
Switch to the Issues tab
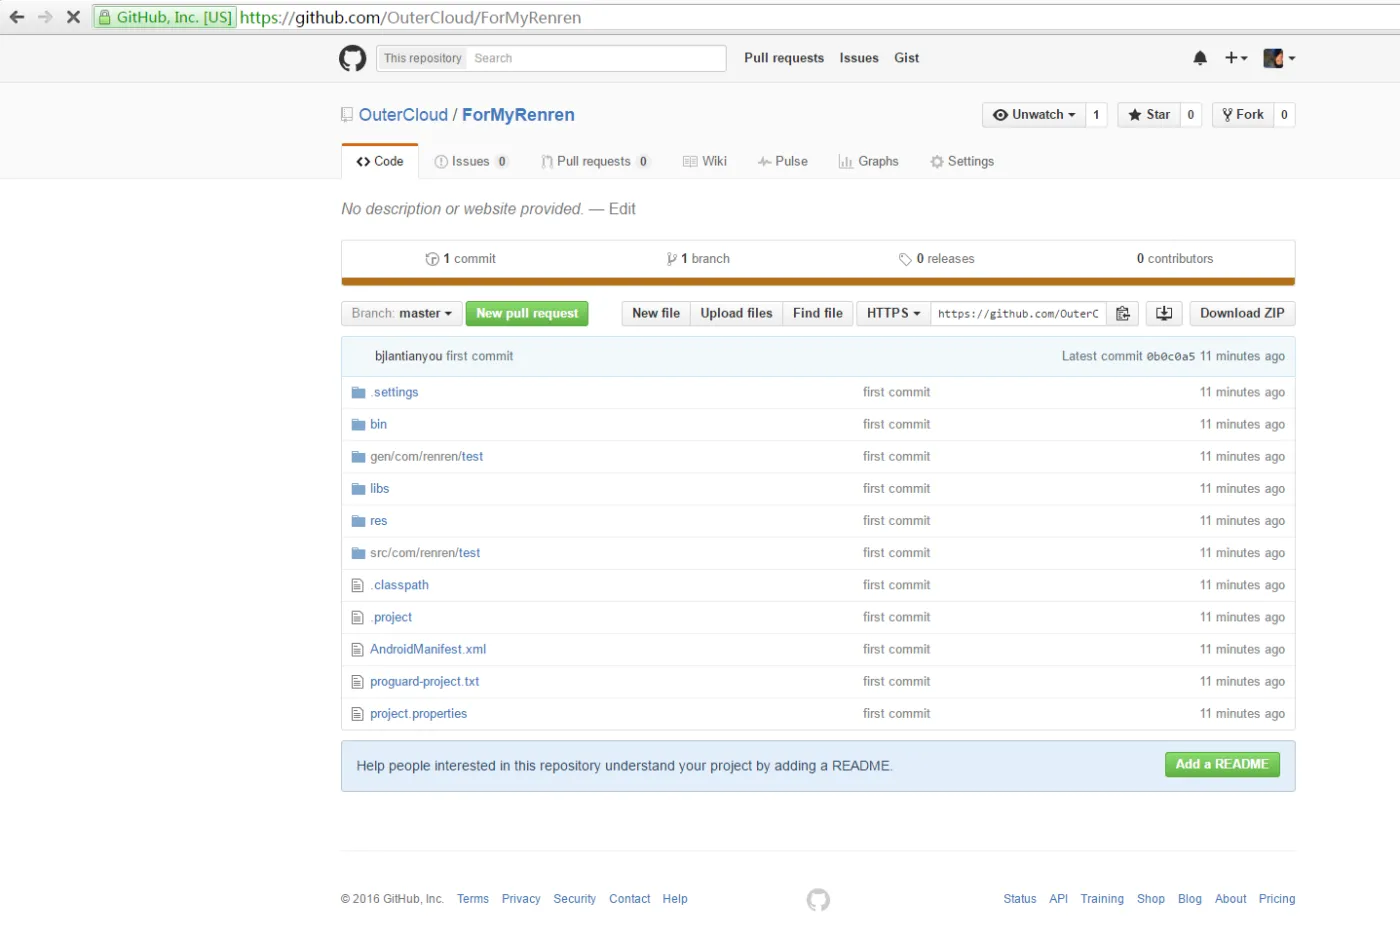470,162
